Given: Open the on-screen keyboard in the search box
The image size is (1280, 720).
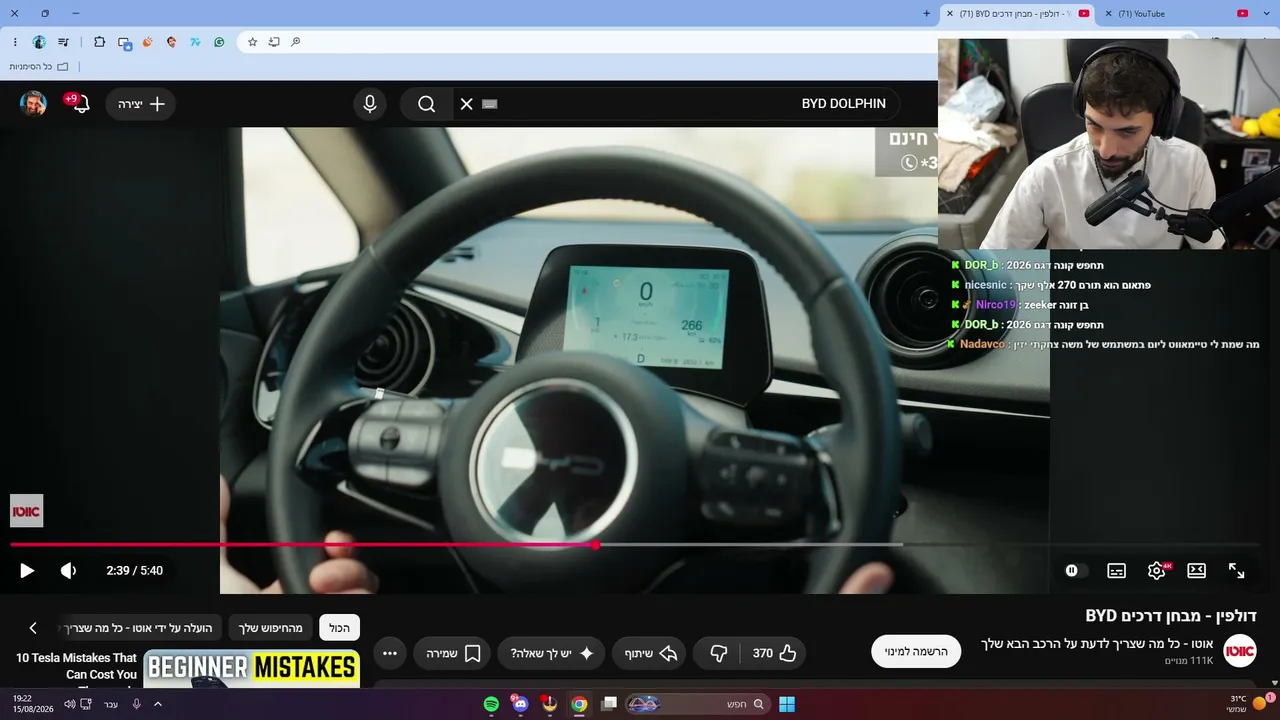Looking at the screenshot, I should [490, 104].
